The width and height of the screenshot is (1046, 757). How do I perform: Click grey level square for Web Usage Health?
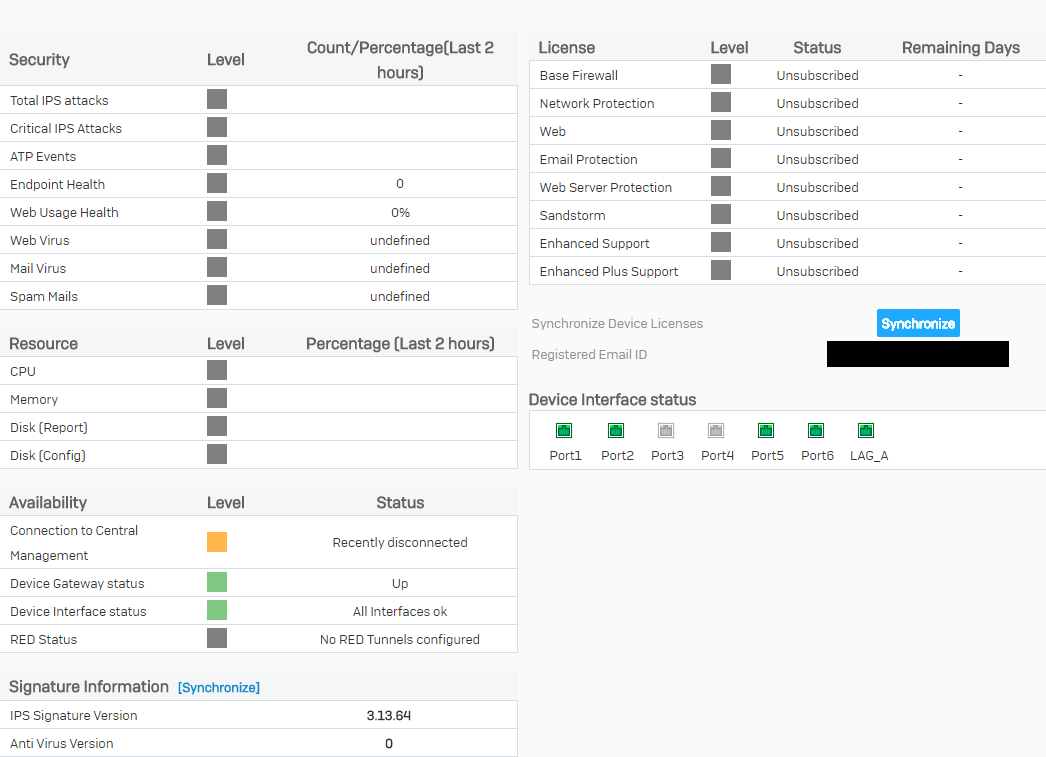(x=217, y=211)
